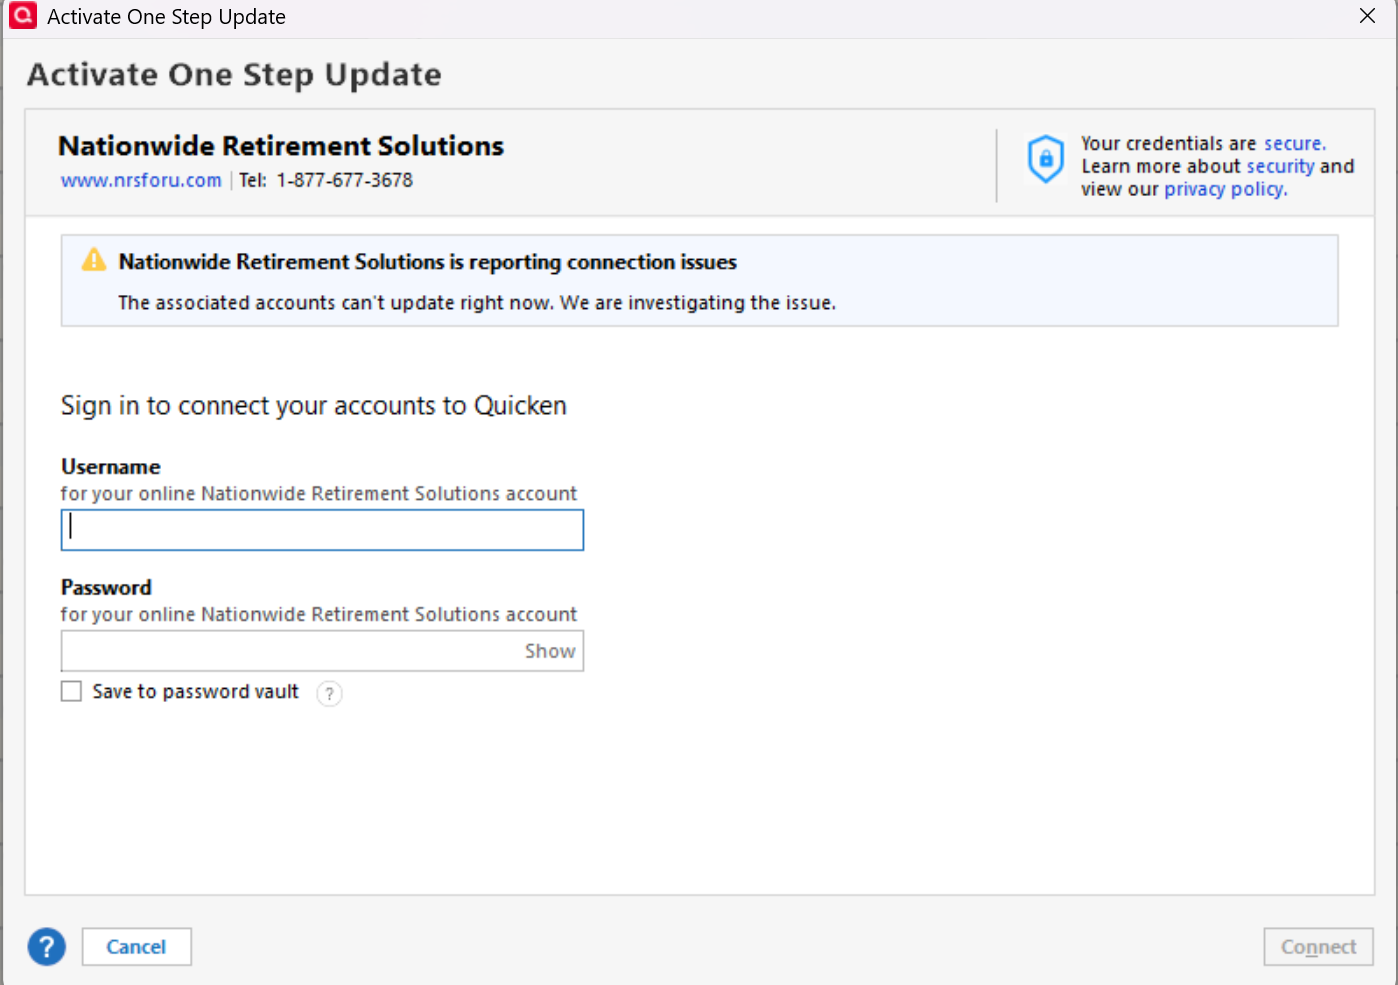Open the 'security' info link
Image resolution: width=1398 pixels, height=985 pixels.
(x=1280, y=166)
